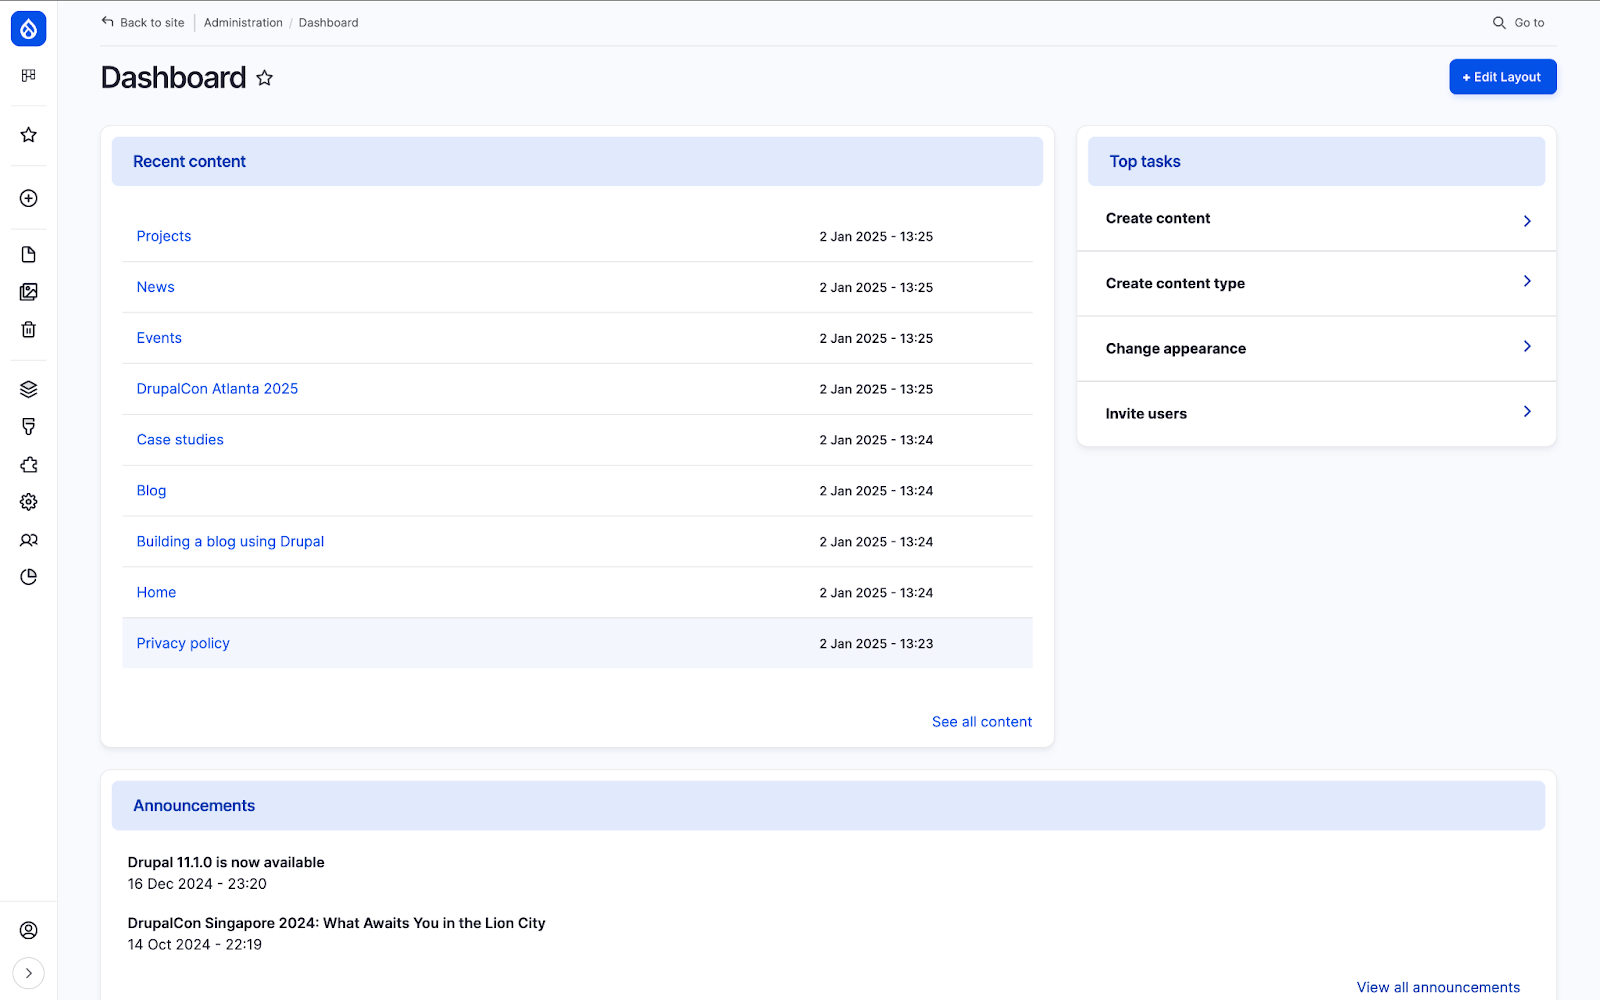
Task: Open People users icon in sidebar
Action: pyautogui.click(x=28, y=540)
